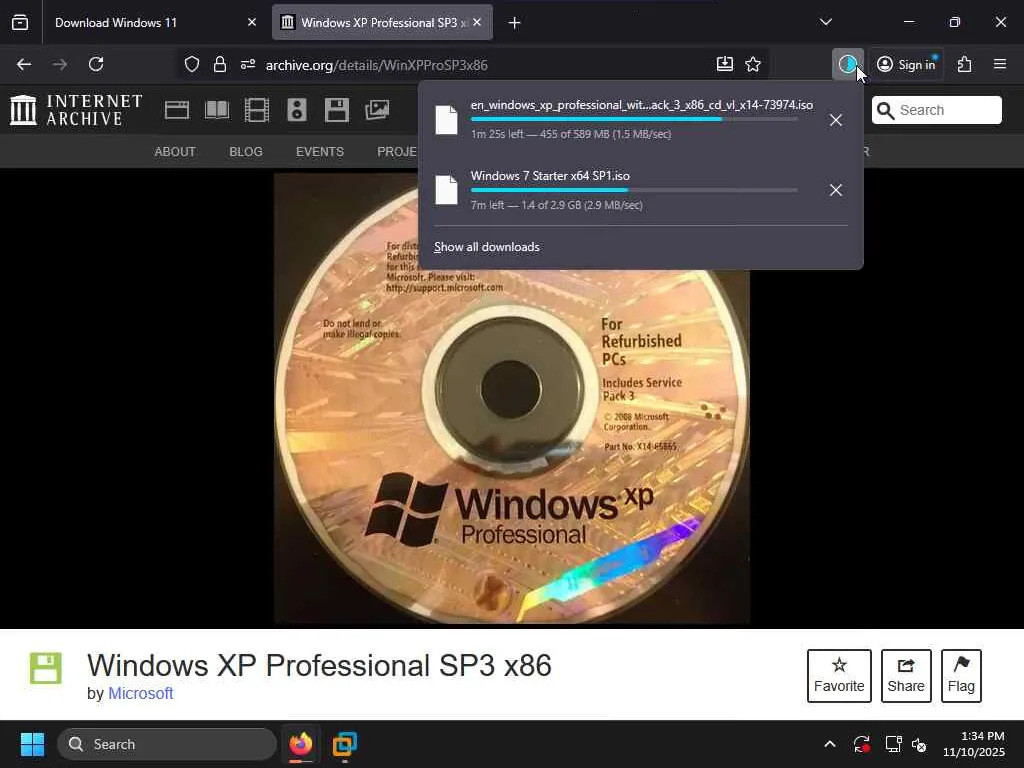Open the clock showing 1:34 PM
Image resolution: width=1024 pixels, height=768 pixels.
pyautogui.click(x=974, y=744)
